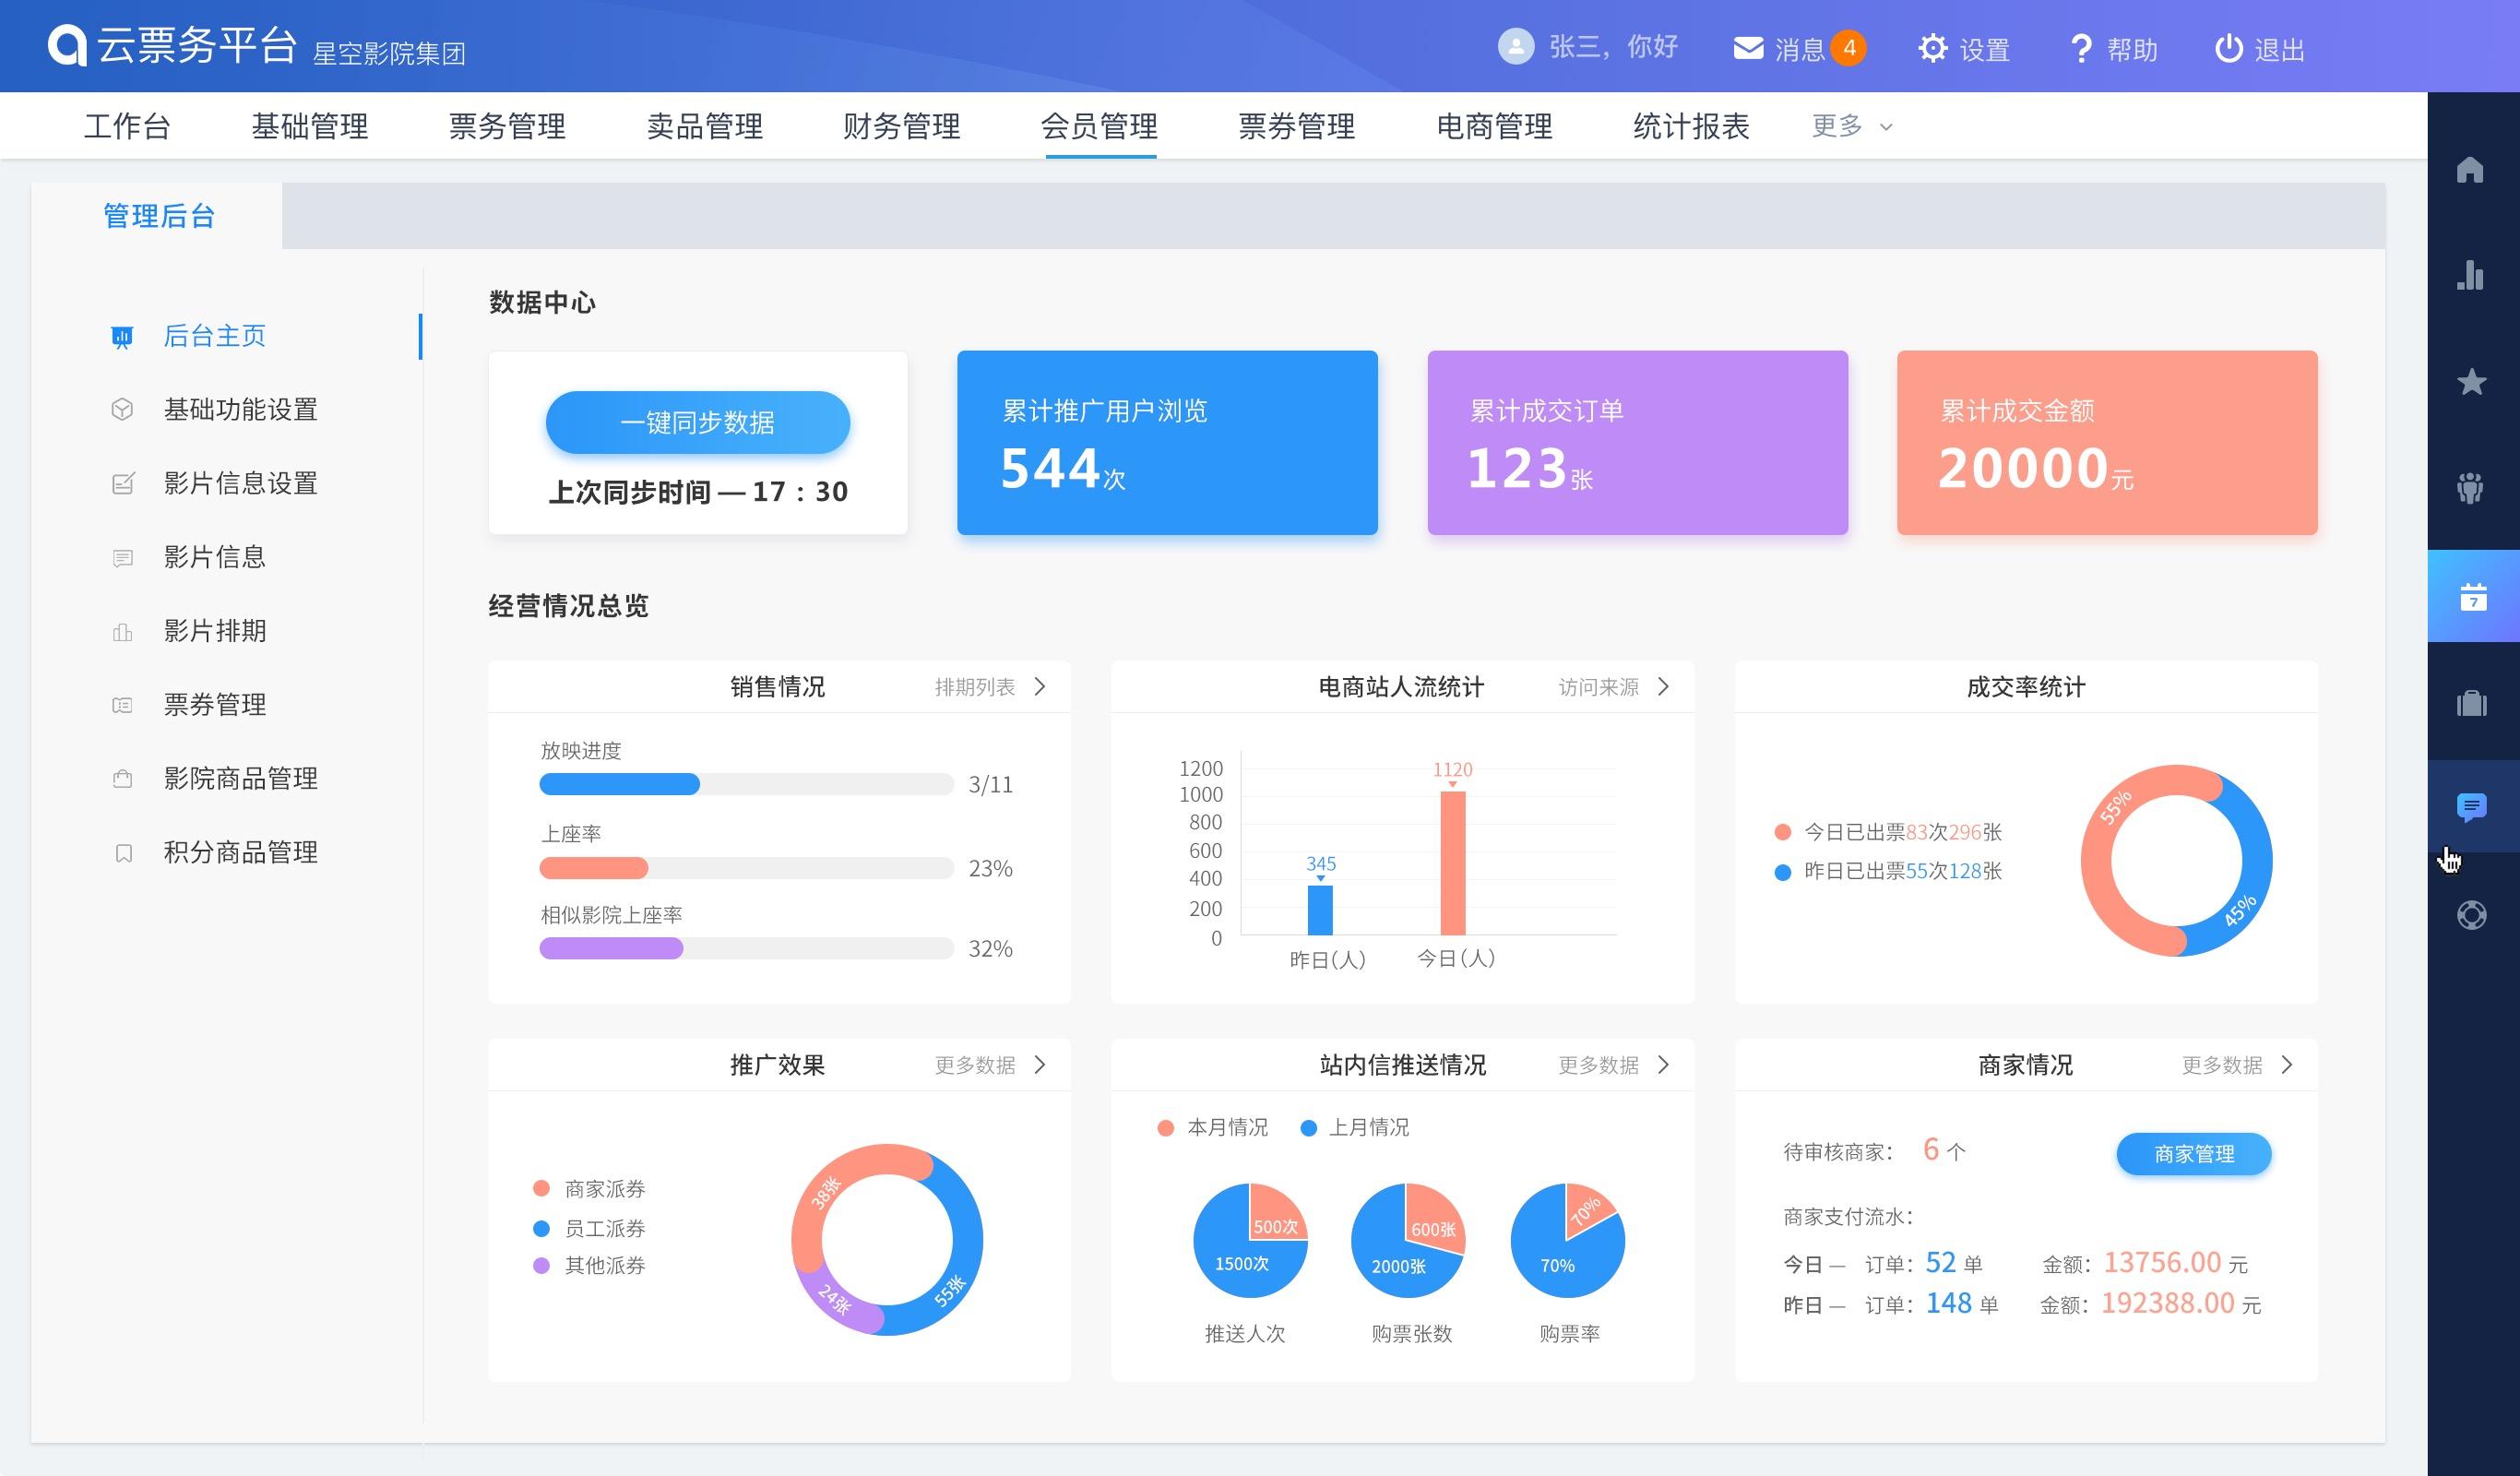Open messages envelope icon in header

click(1747, 48)
